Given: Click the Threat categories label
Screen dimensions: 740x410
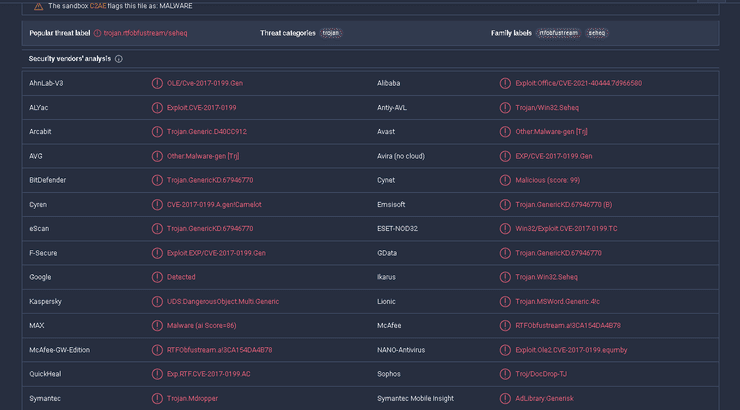Looking at the screenshot, I should point(288,33).
